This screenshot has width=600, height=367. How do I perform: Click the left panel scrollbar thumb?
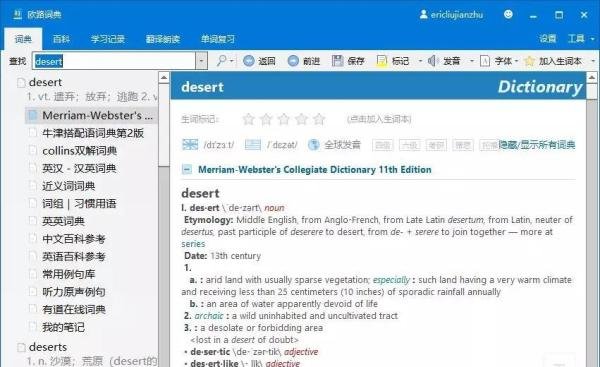[x=164, y=125]
